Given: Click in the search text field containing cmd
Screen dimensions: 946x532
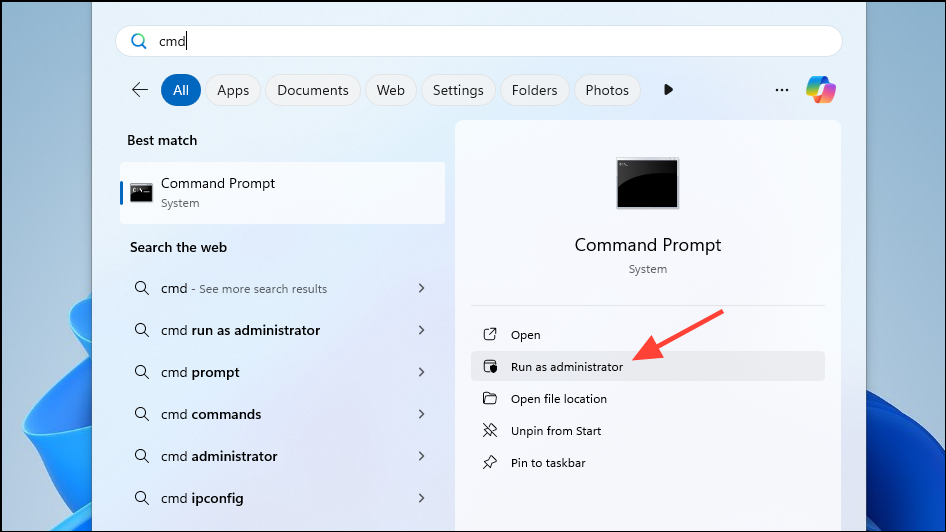Looking at the screenshot, I should coord(478,41).
